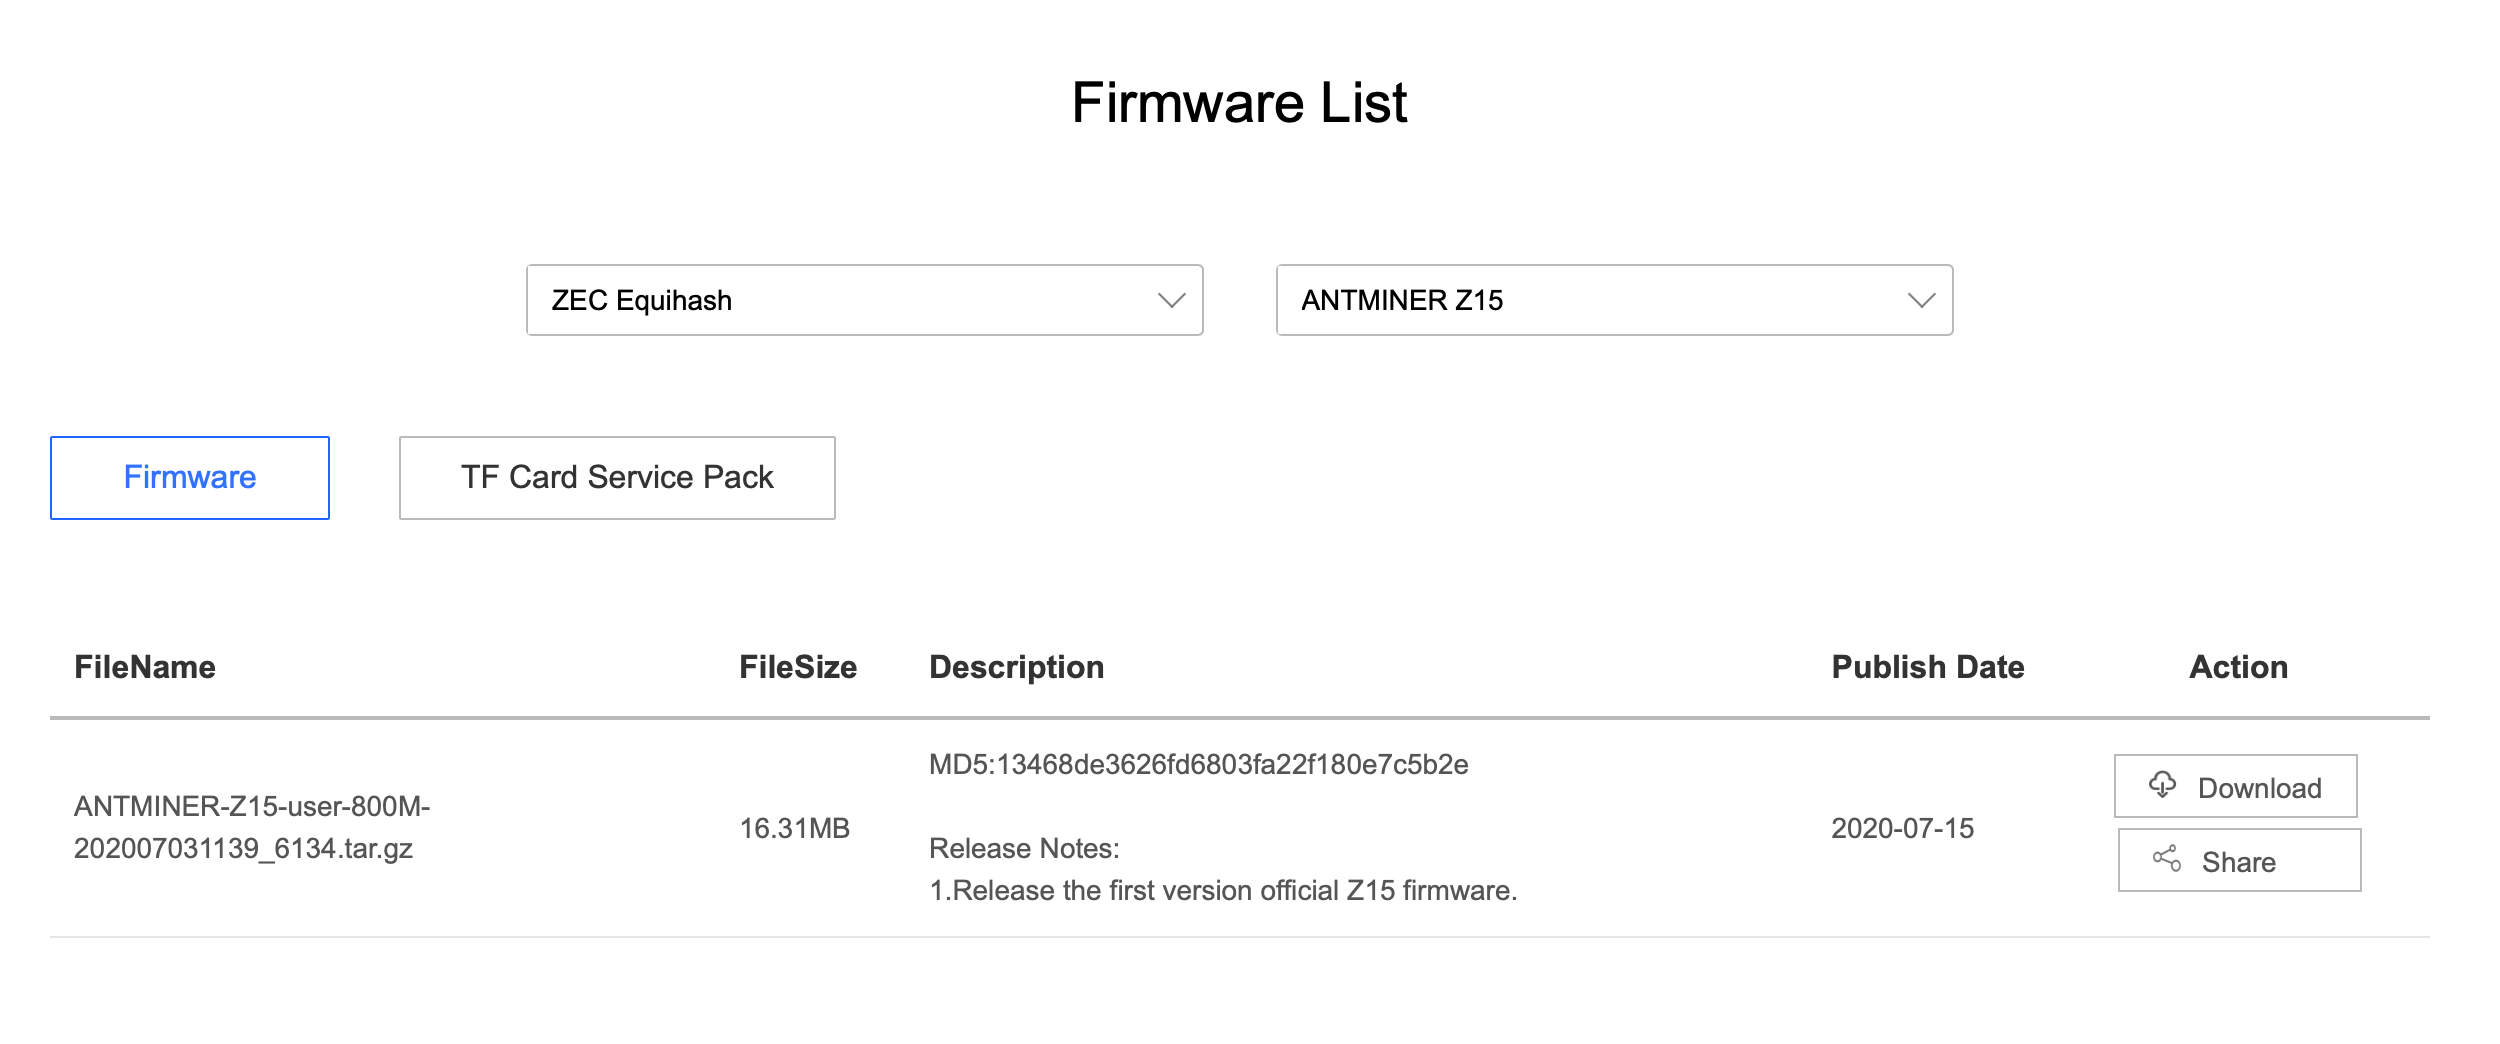Click the share network icon
Viewport: 2500px width, 1044px height.
pos(2166,860)
